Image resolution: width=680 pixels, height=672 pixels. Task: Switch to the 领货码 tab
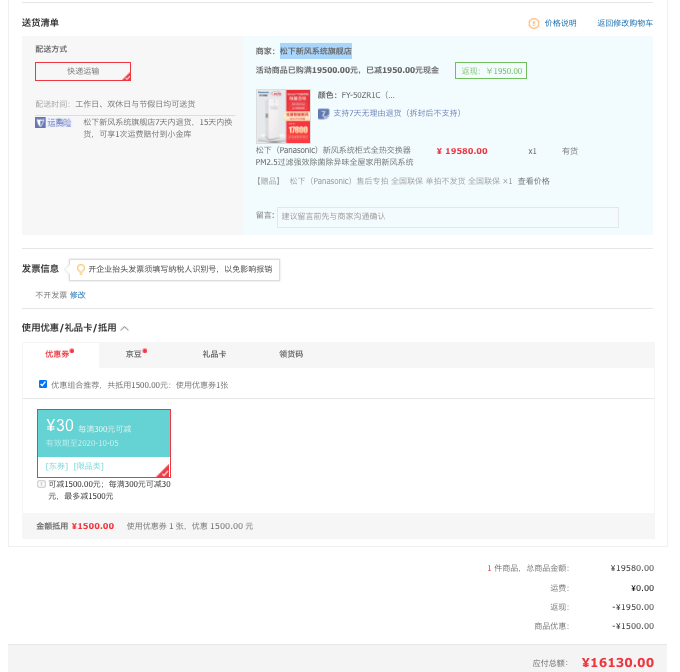click(x=291, y=354)
